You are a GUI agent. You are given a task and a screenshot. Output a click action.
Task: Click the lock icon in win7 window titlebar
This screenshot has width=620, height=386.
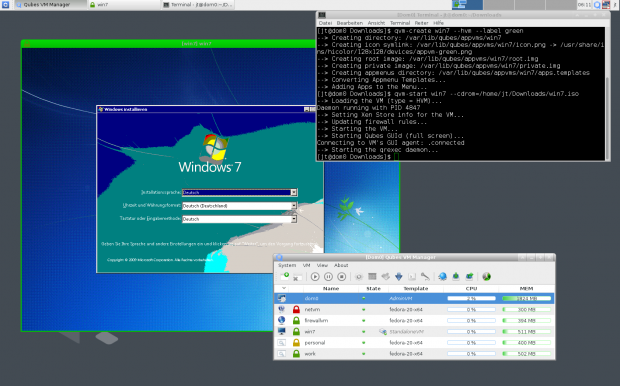pos(27,44)
